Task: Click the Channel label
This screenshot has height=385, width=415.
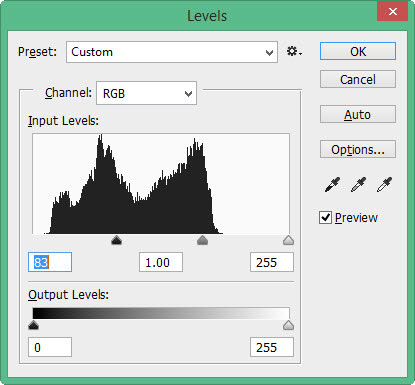Action: [68, 93]
